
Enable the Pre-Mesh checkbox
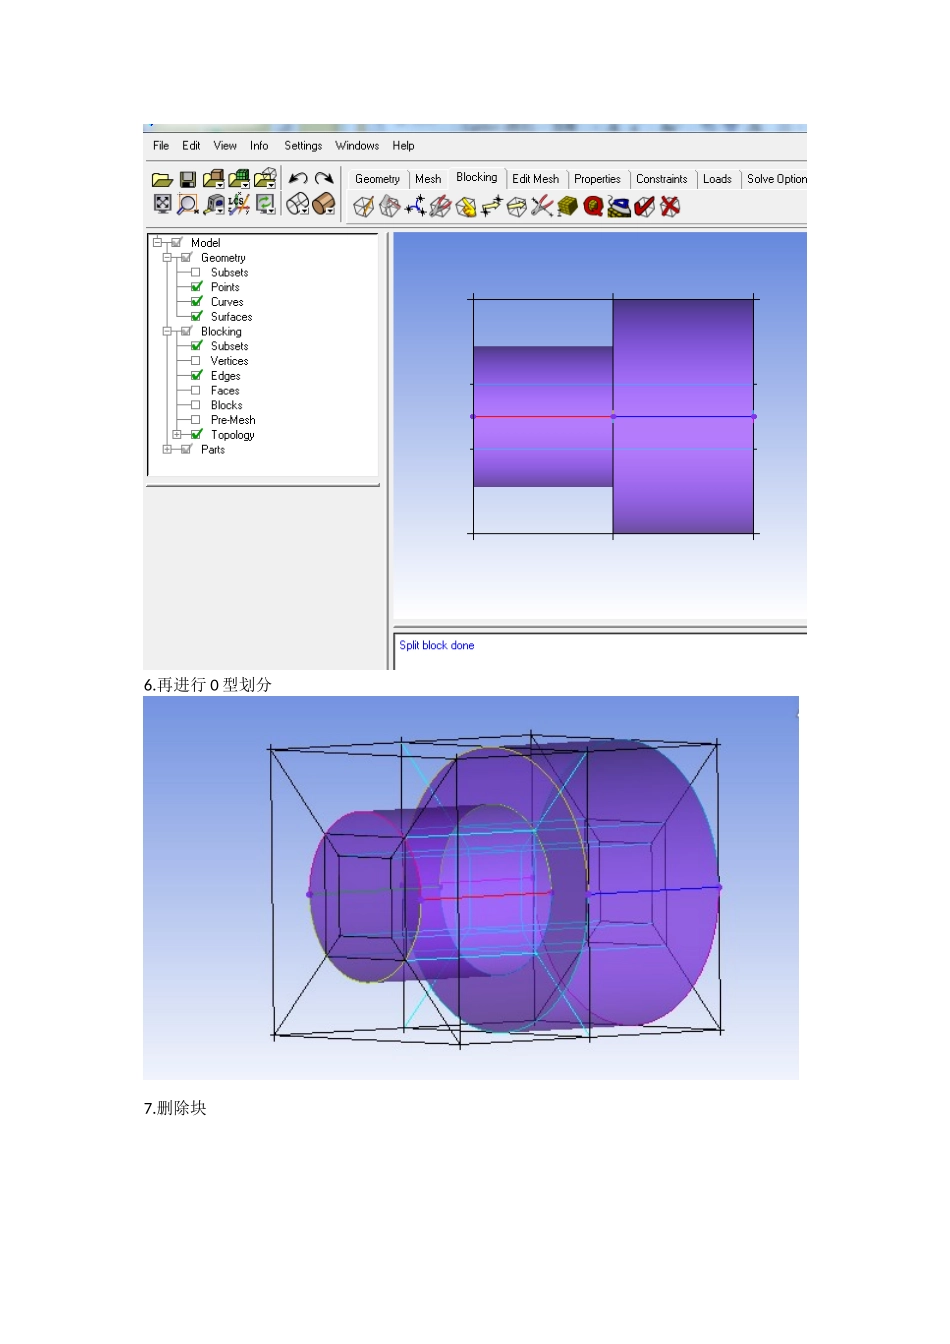click(x=196, y=420)
